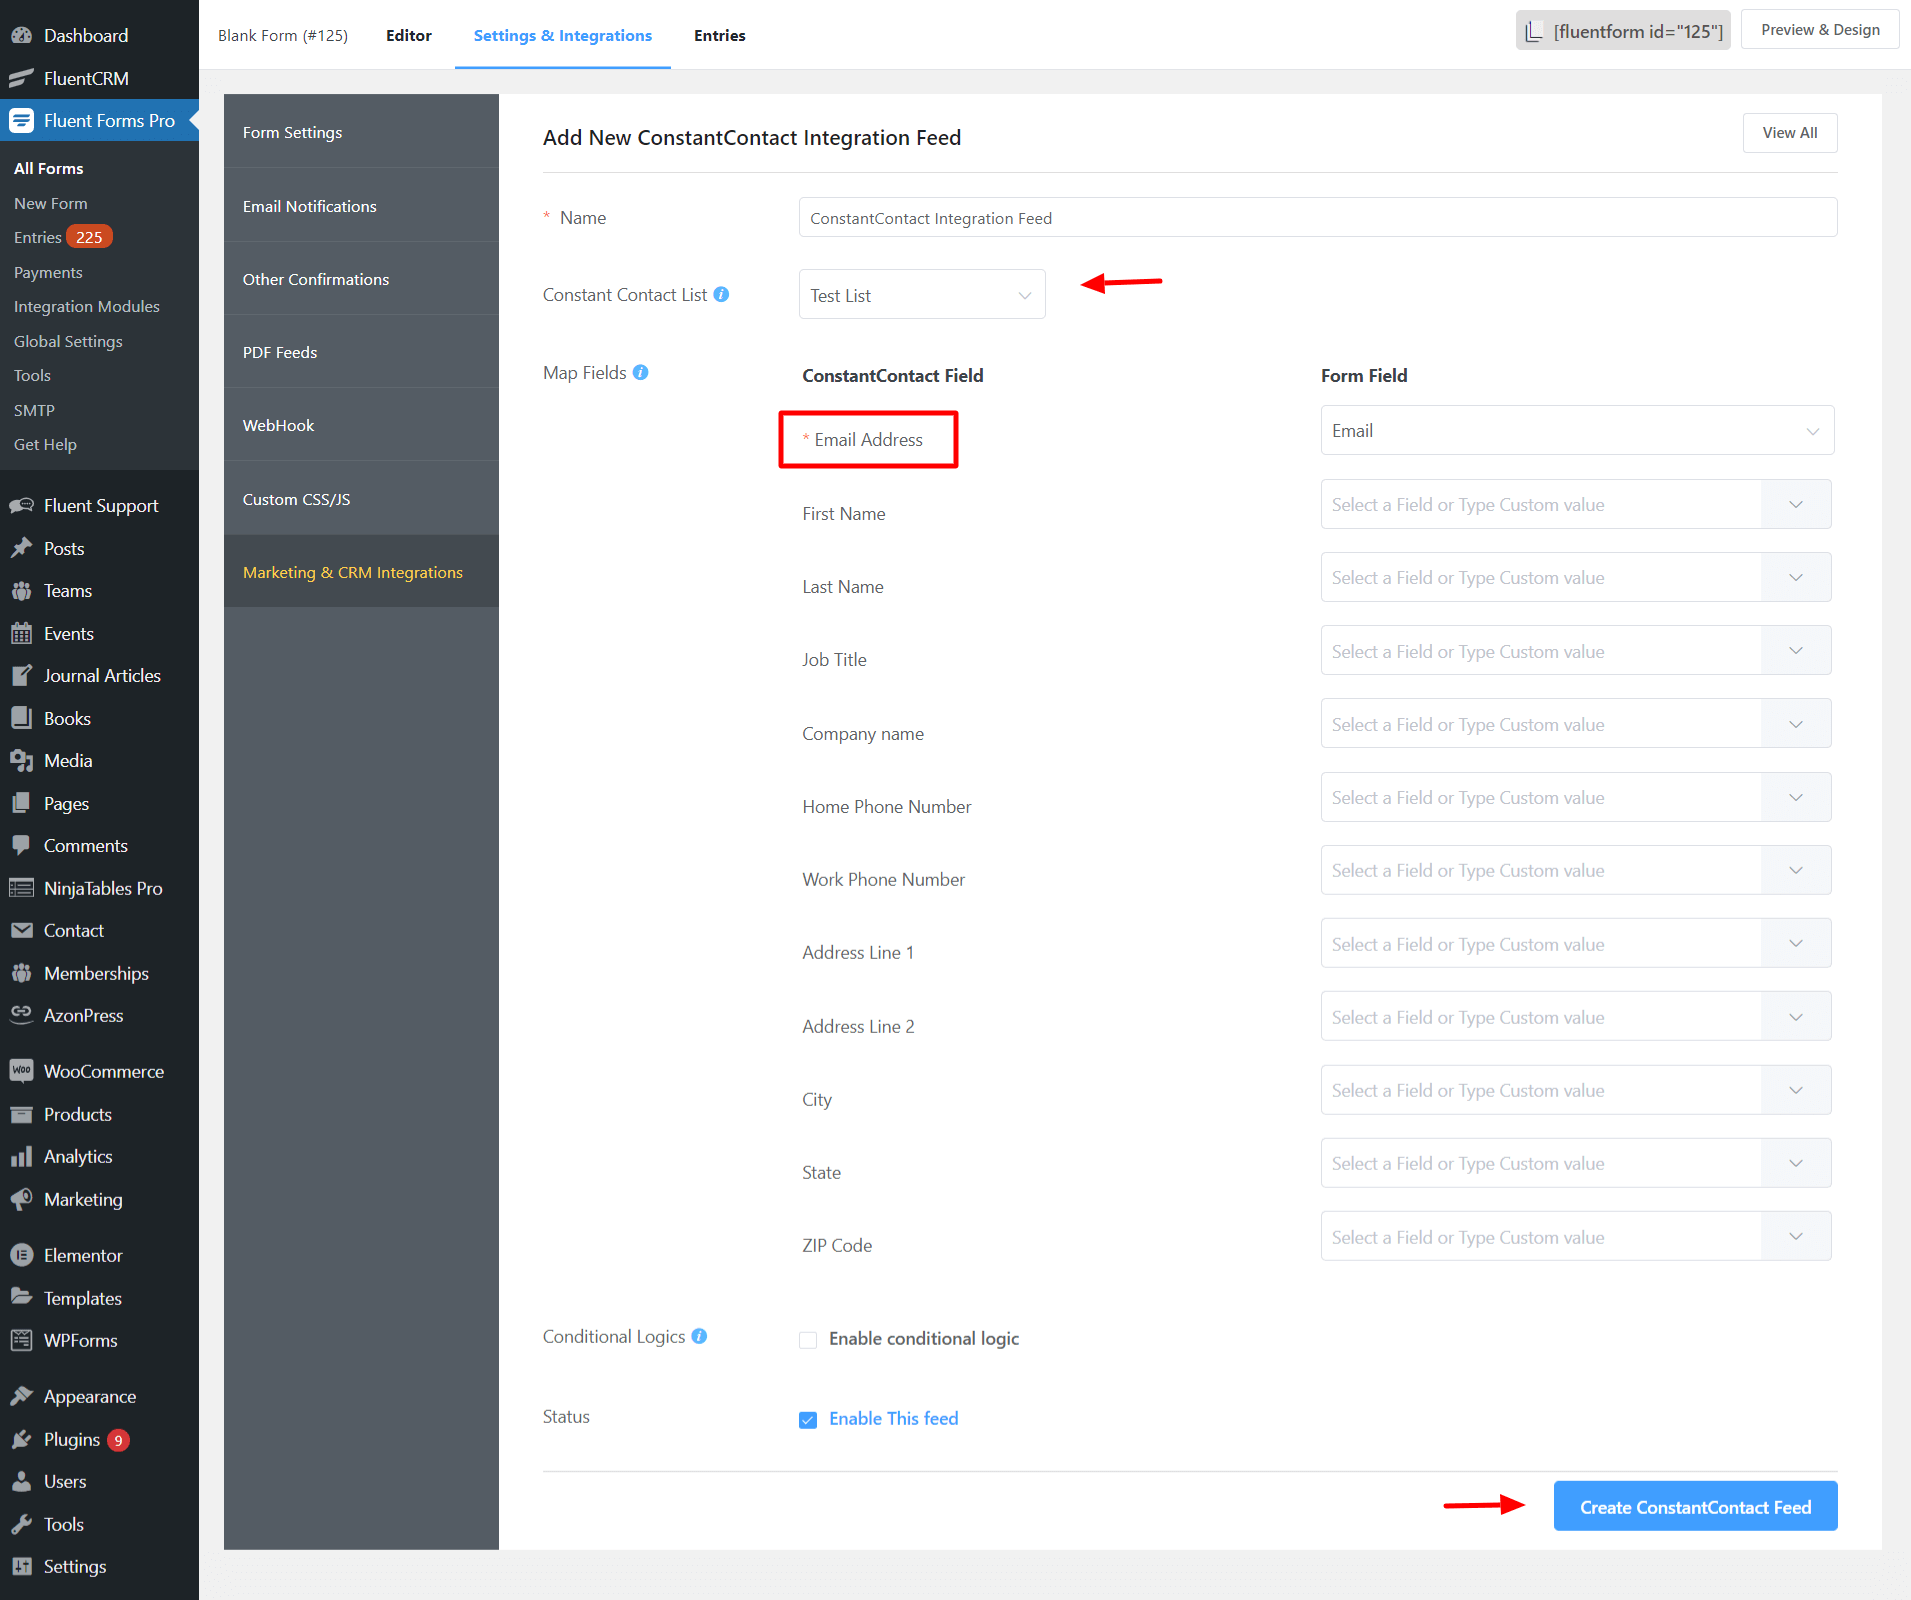Click the NinjaTables Pro icon
The height and width of the screenshot is (1600, 1911).
tap(21, 888)
